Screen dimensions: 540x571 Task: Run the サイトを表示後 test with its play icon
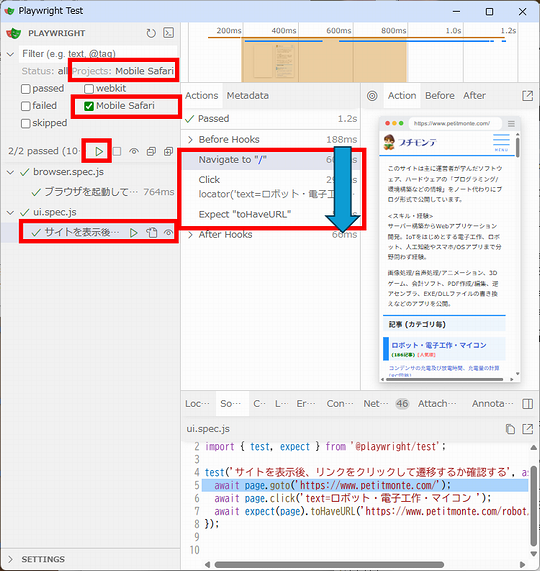(x=134, y=232)
